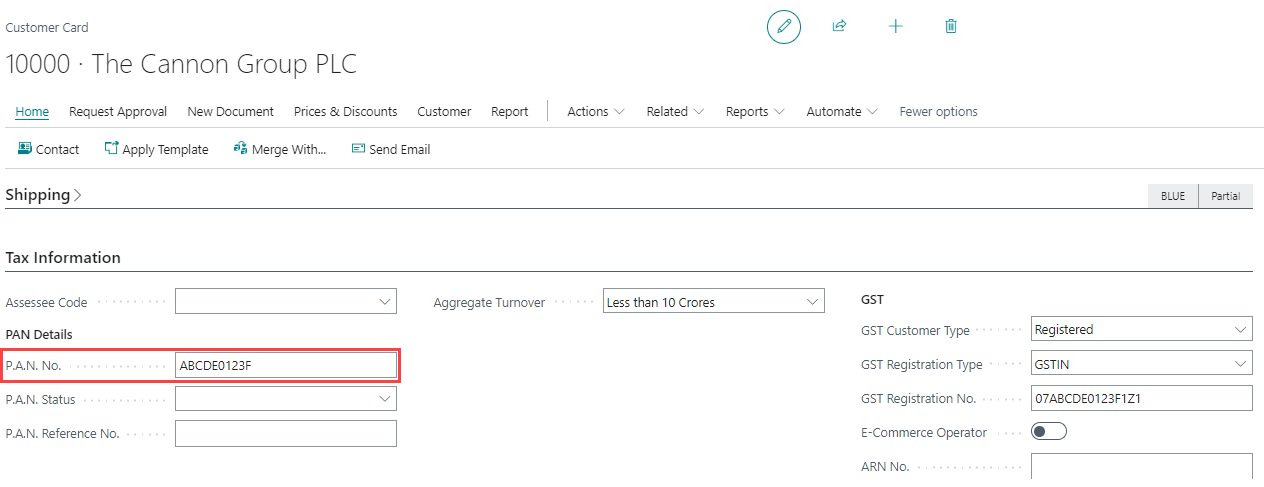The width and height of the screenshot is (1264, 487).
Task: Expand the Shipping section
Action: click(43, 195)
